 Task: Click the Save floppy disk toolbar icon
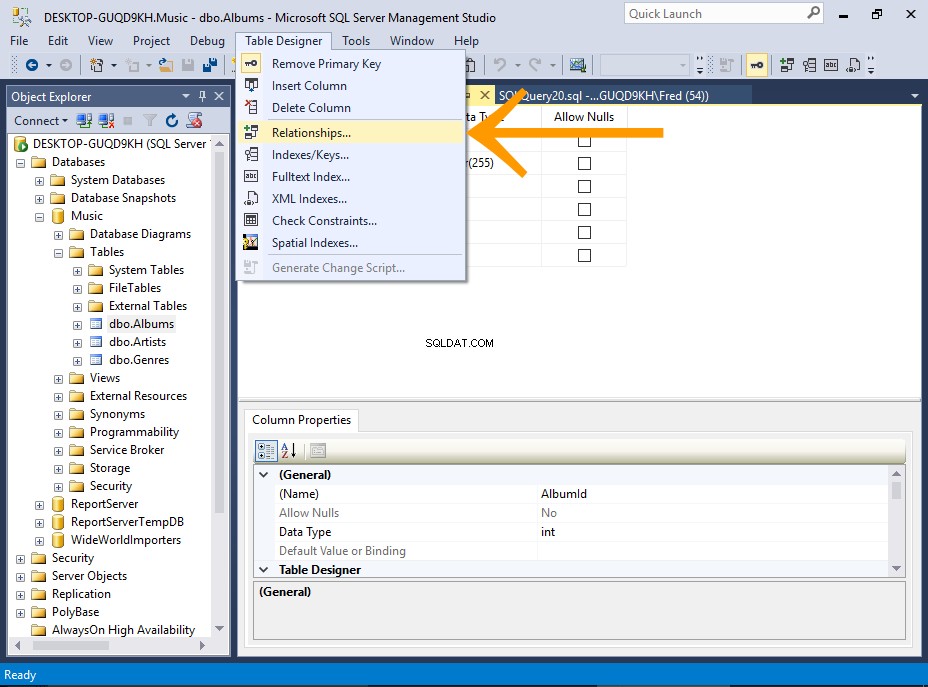[188, 65]
